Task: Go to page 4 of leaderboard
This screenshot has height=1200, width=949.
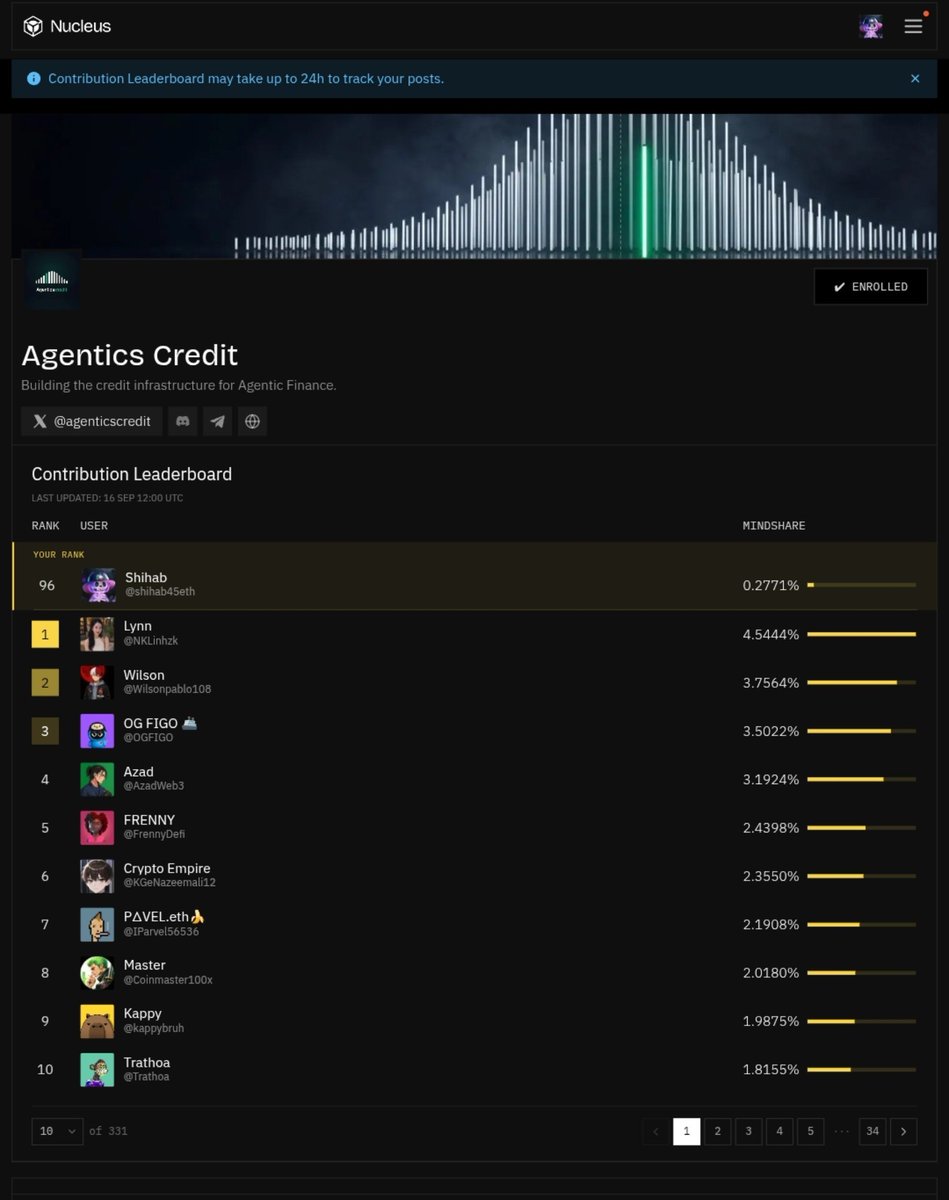Action: tap(780, 1131)
